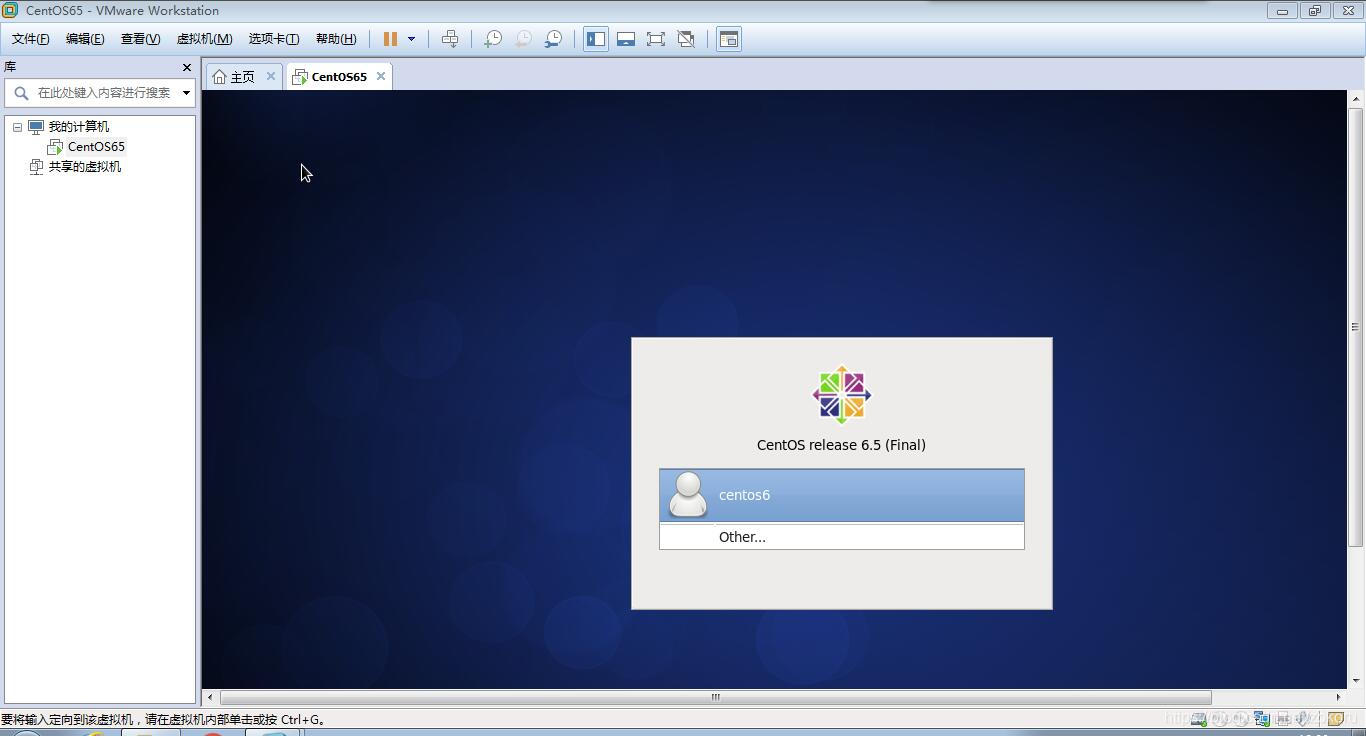Open the 虚拟机(M) menu
Screen dimensions: 1366x736
pyautogui.click(x=204, y=39)
